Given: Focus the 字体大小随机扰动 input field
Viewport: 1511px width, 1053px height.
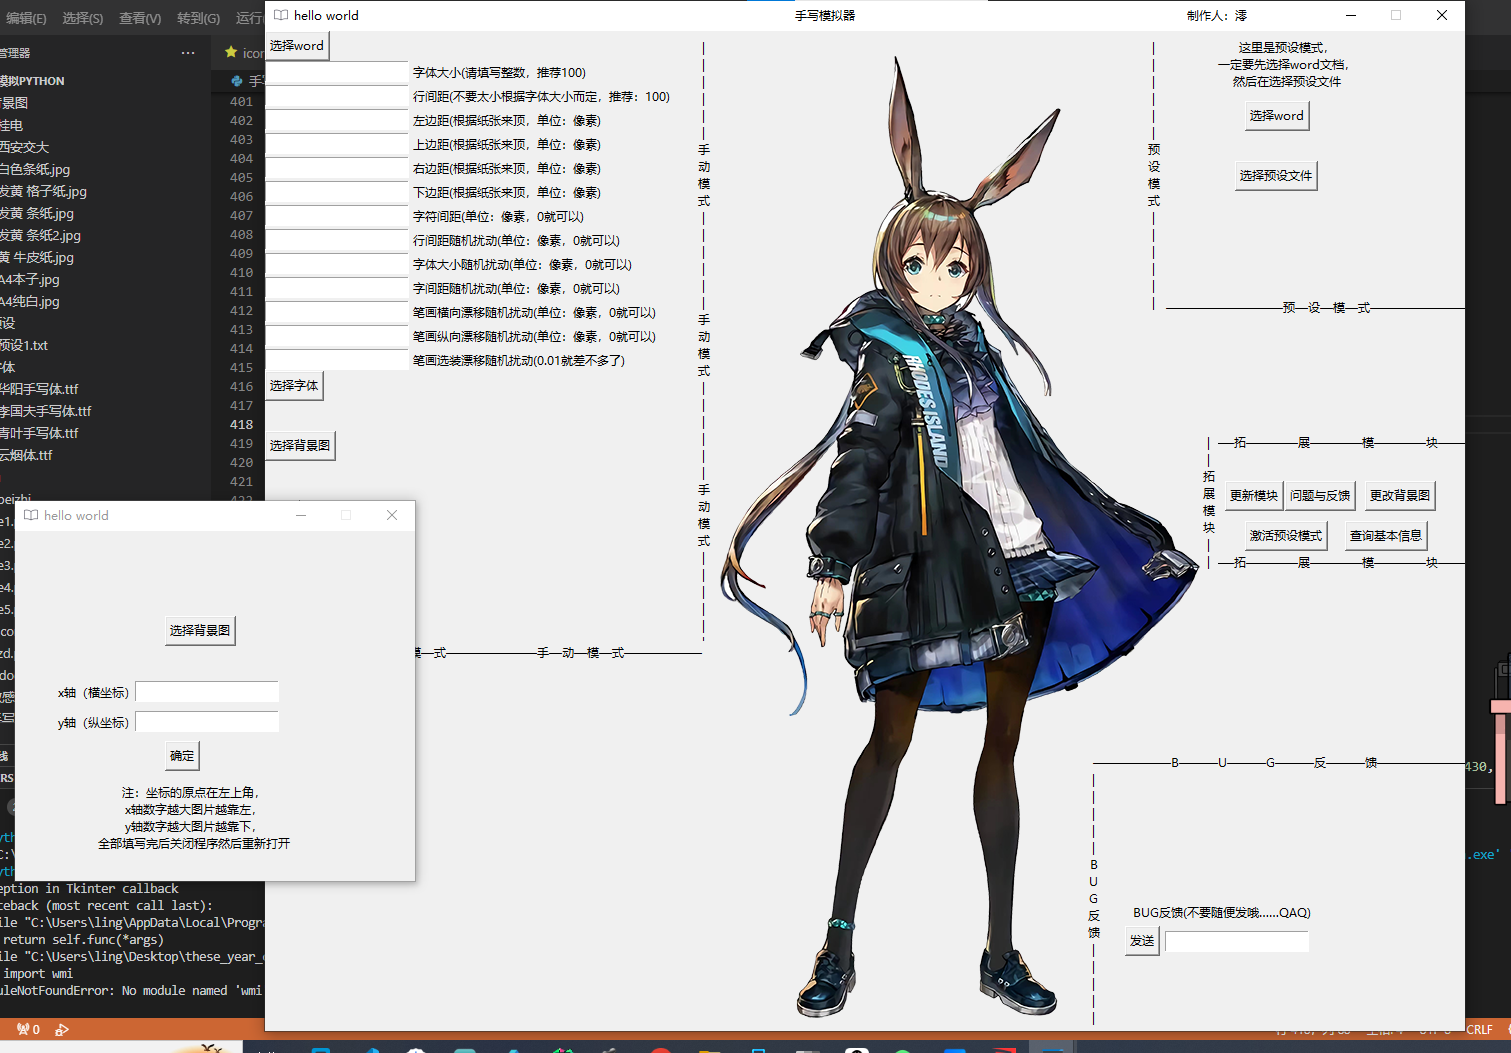Looking at the screenshot, I should 337,264.
